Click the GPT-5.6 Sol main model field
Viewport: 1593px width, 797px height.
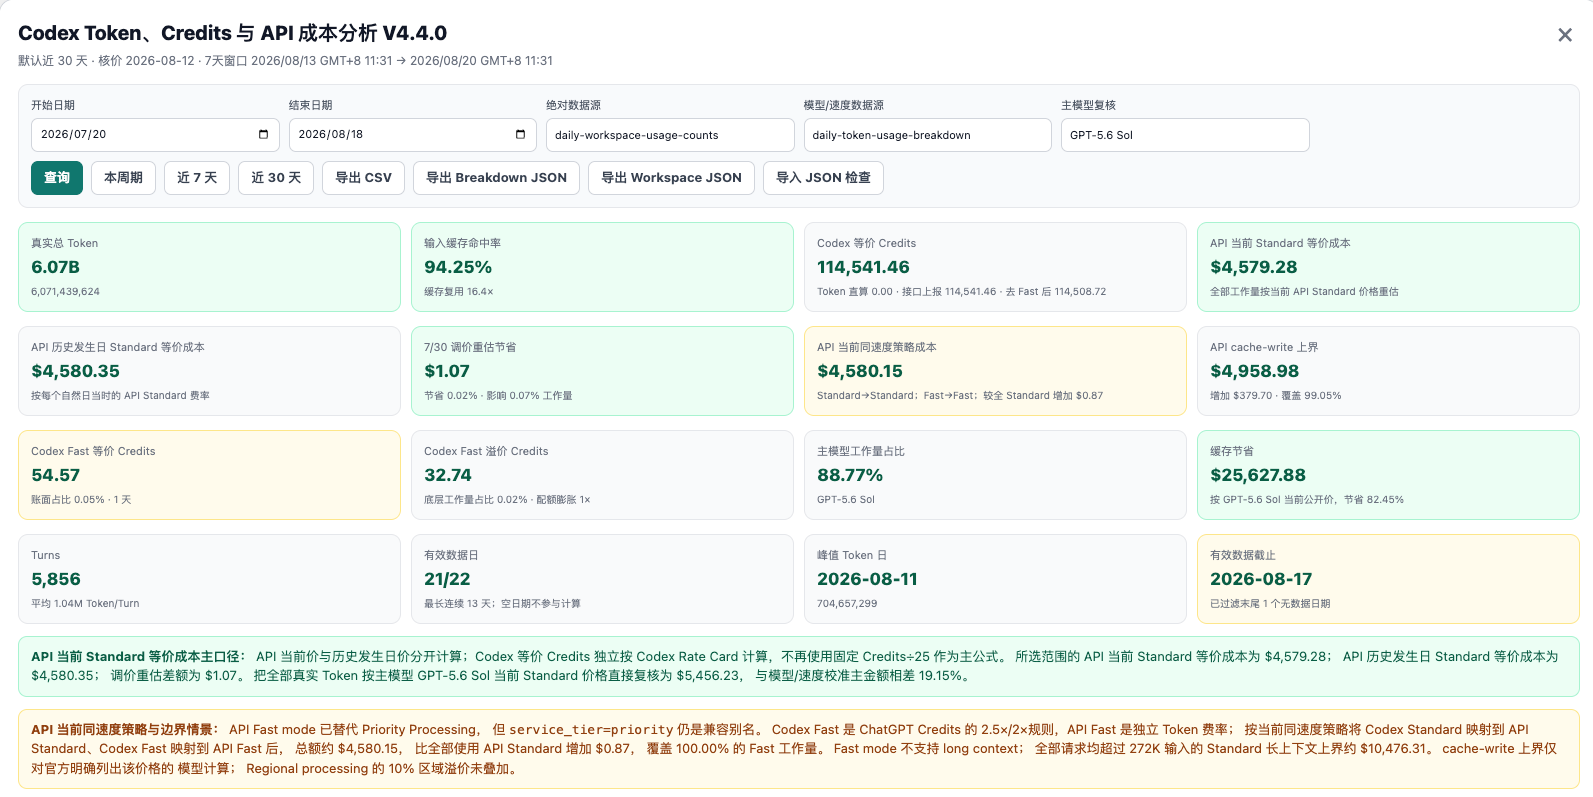tap(1185, 135)
